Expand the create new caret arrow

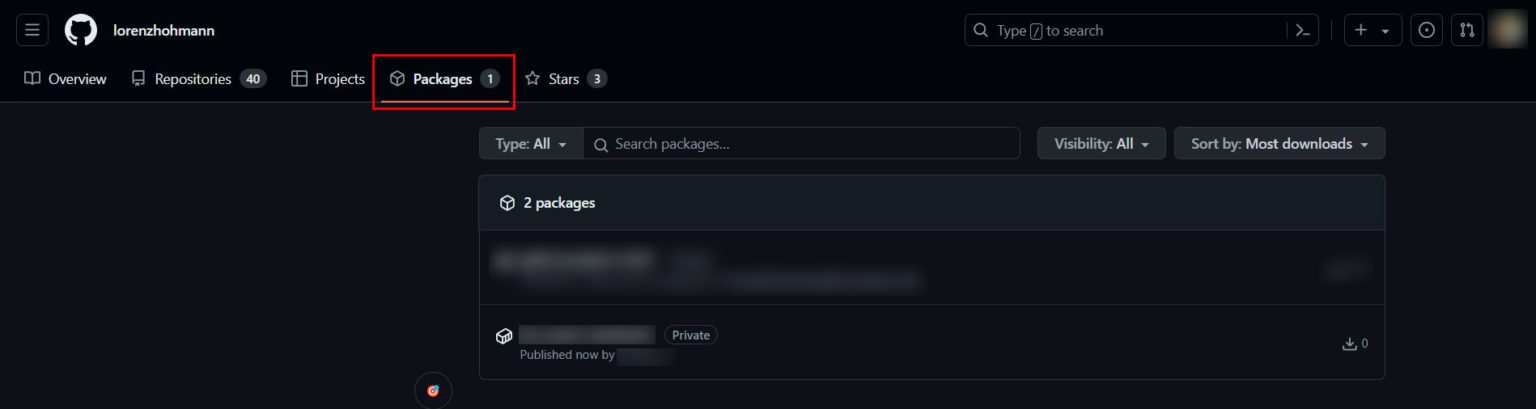point(1386,31)
